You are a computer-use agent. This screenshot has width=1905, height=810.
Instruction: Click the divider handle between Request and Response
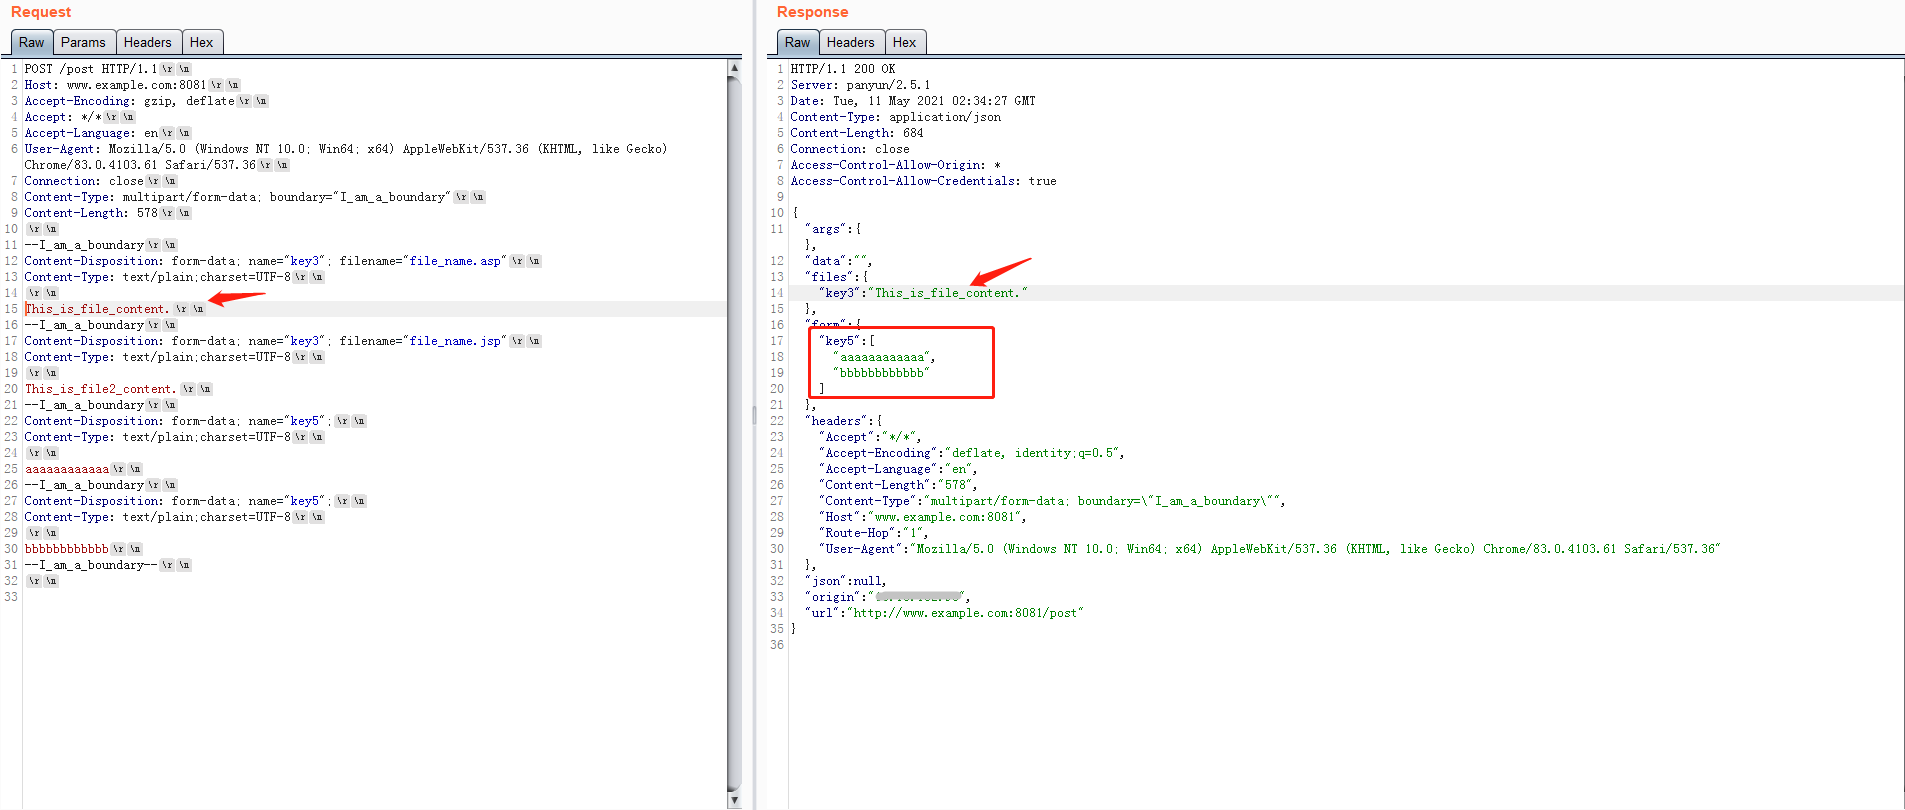pos(754,415)
